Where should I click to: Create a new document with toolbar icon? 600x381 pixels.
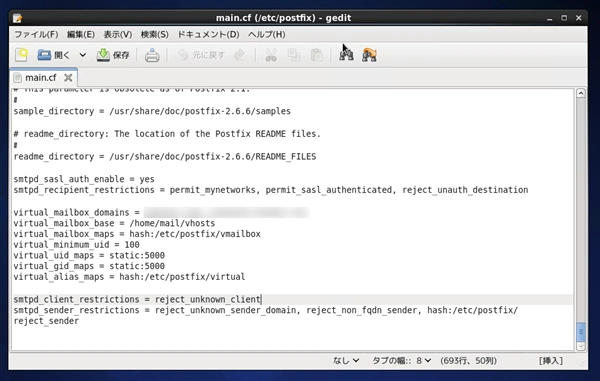[21, 55]
